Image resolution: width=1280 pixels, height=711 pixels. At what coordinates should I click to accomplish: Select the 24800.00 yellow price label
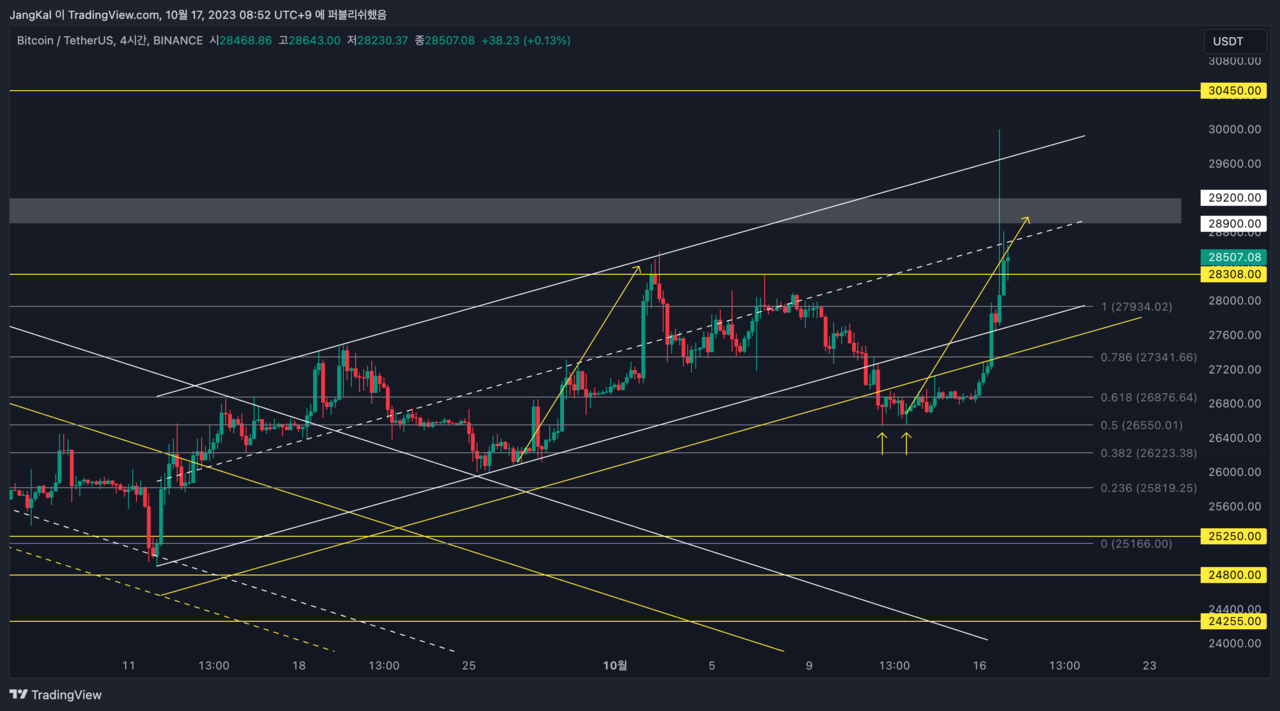click(1237, 575)
